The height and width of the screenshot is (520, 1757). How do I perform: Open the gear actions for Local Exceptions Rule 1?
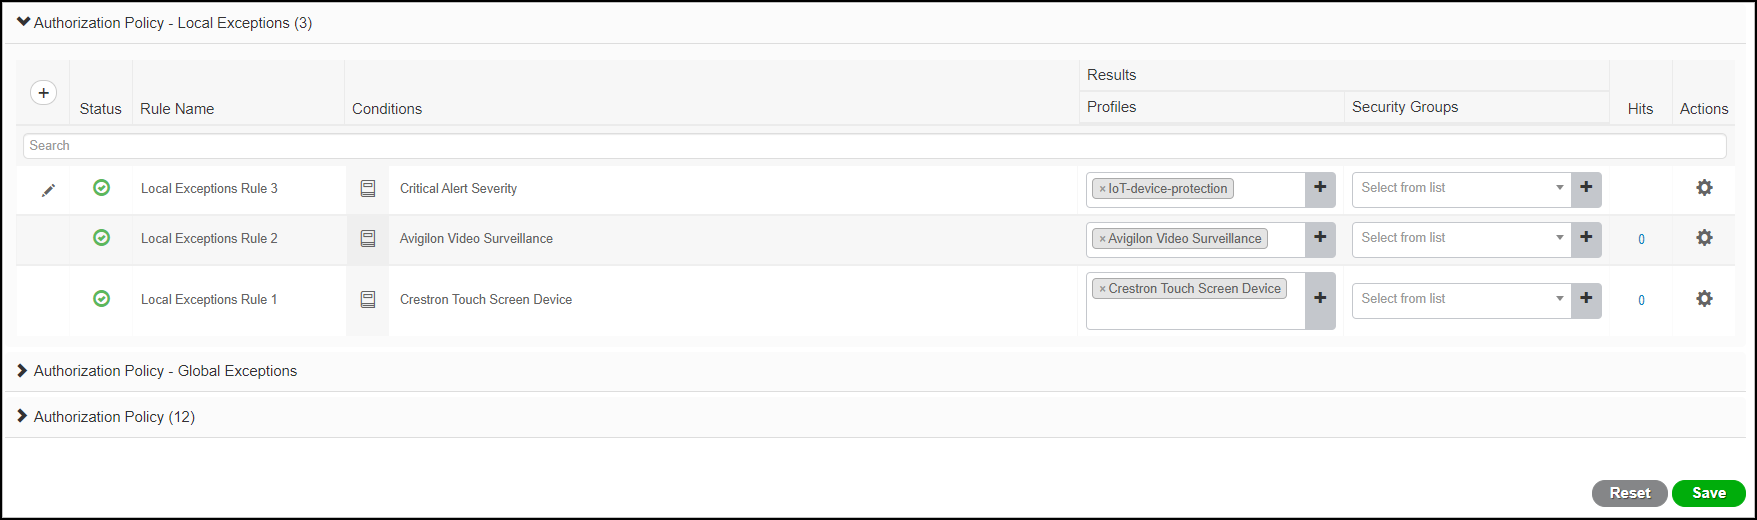click(1704, 299)
